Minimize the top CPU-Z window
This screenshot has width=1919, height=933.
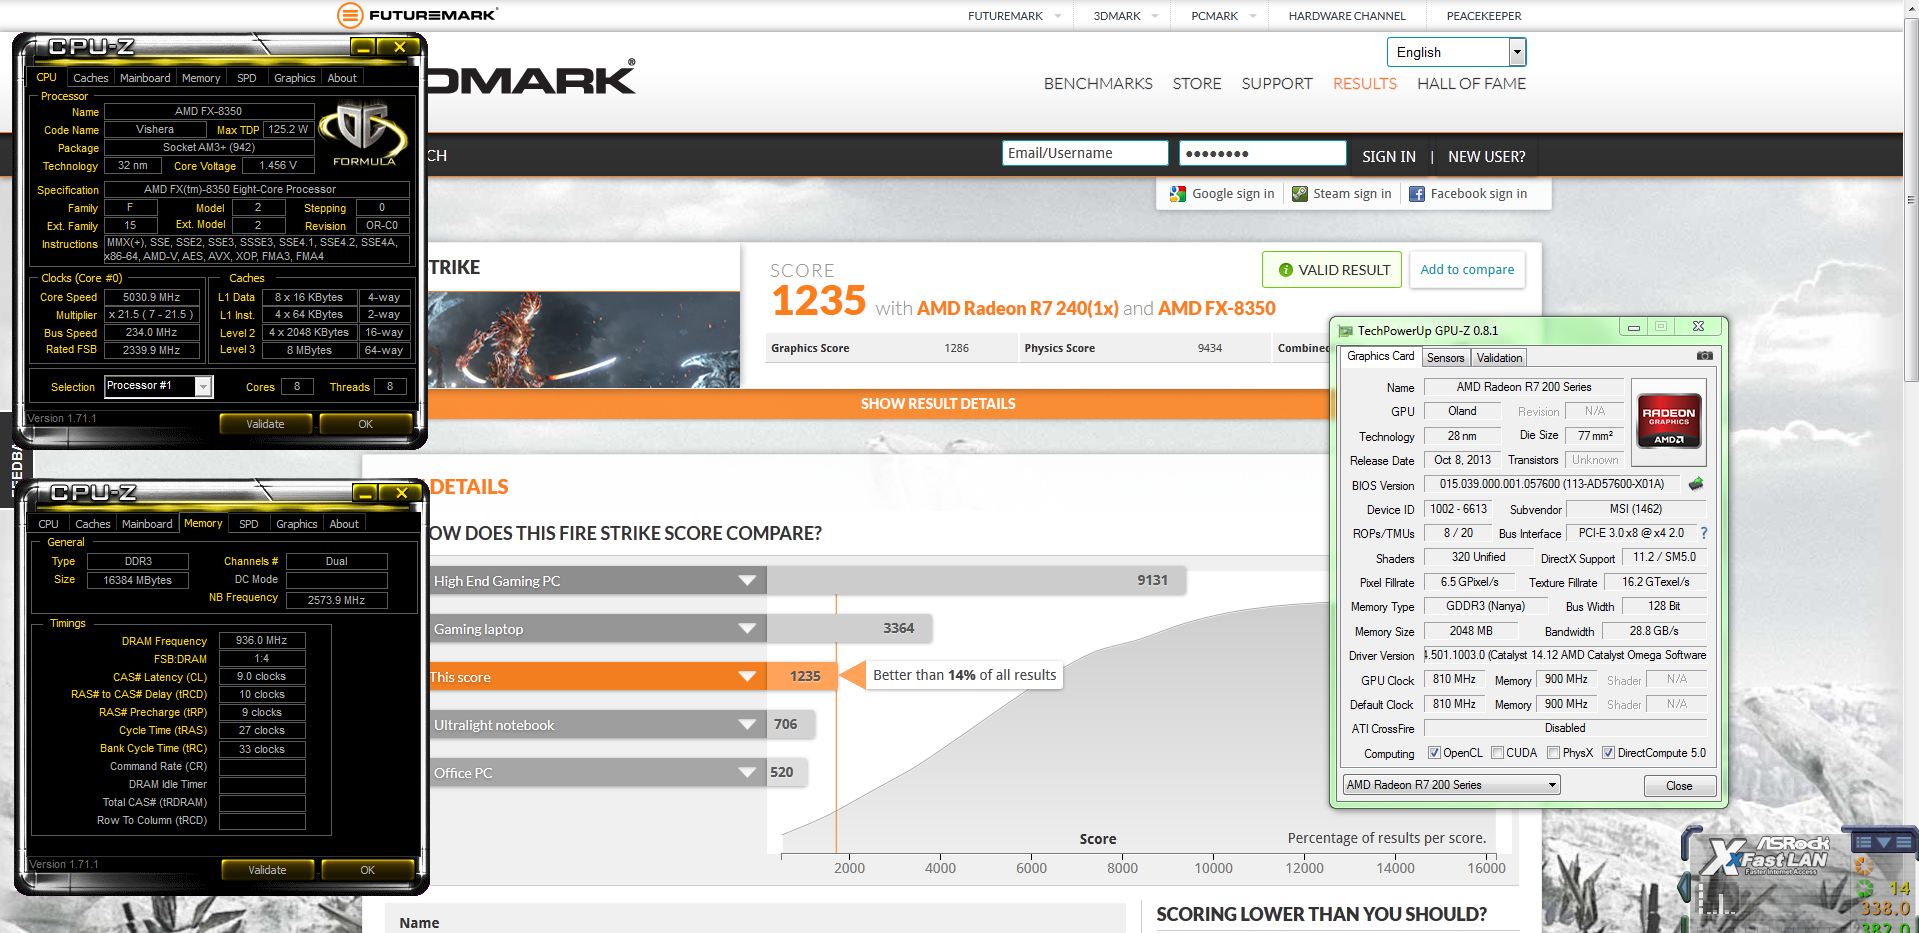click(363, 47)
